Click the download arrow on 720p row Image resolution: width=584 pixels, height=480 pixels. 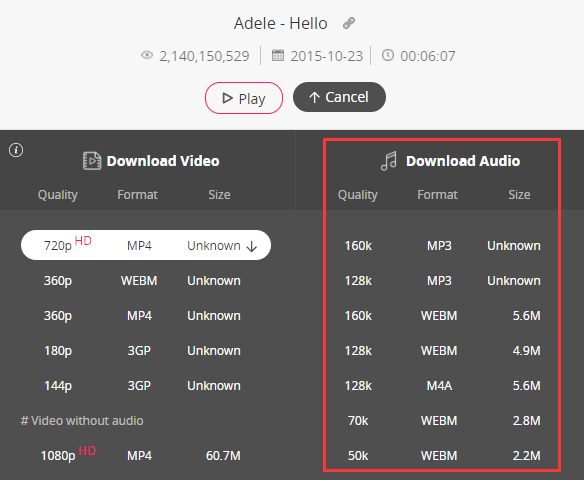click(x=252, y=246)
